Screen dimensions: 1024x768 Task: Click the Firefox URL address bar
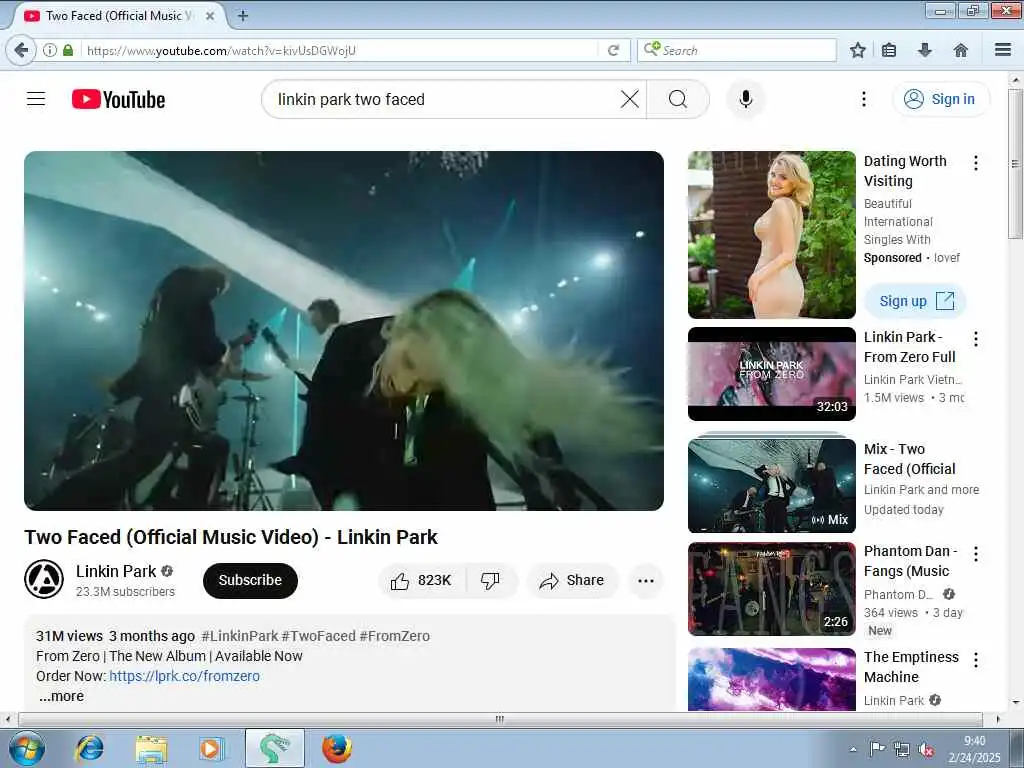(340, 50)
